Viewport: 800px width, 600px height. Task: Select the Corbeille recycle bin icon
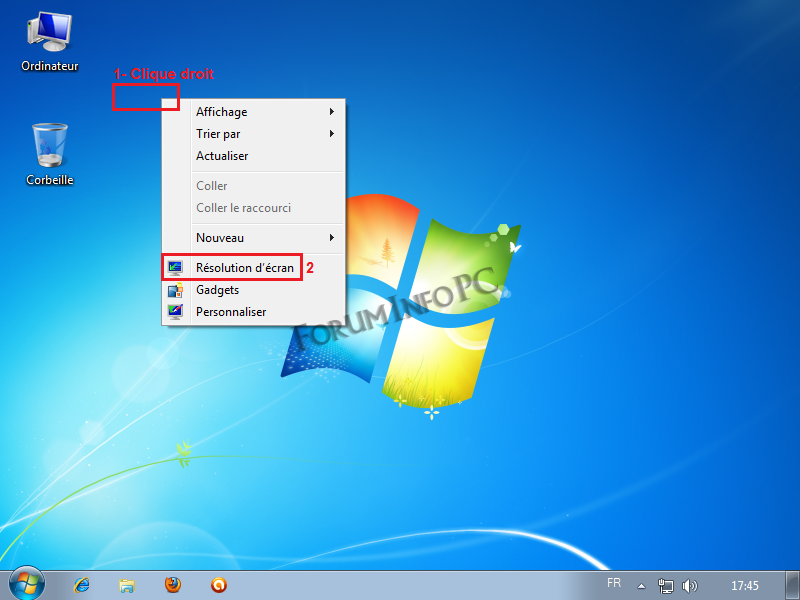(49, 152)
